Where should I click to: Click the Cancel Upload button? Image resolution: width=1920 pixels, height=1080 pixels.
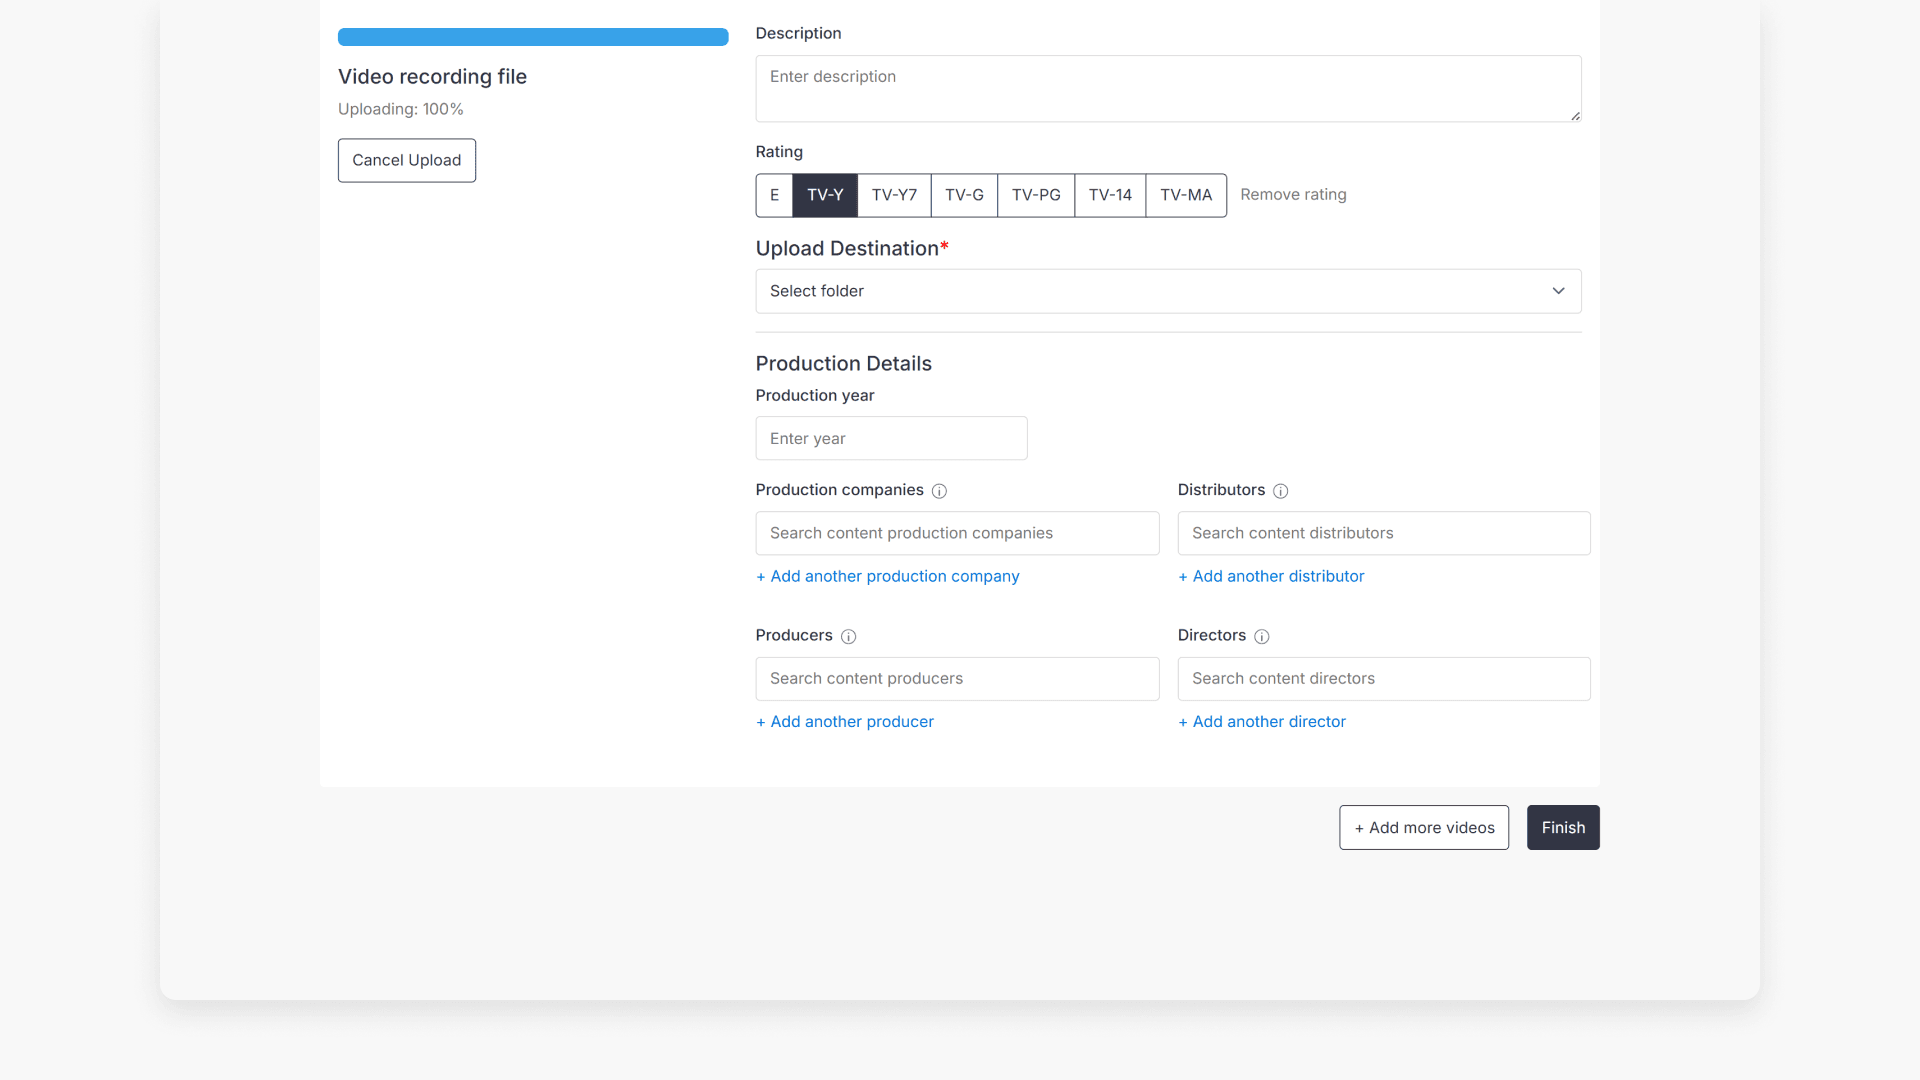406,160
